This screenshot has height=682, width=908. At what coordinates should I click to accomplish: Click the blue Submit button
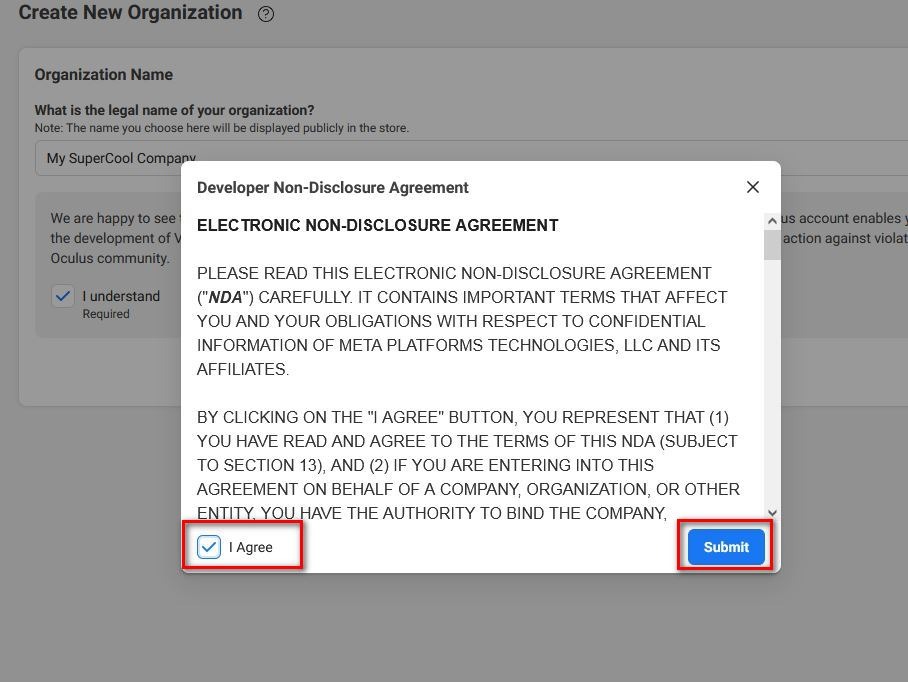(726, 547)
